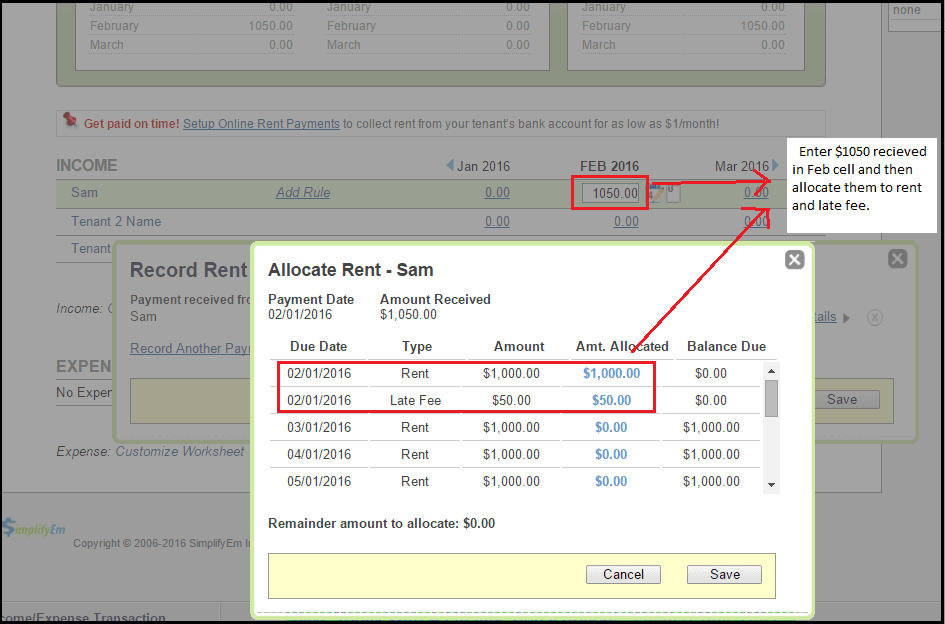Save the rent allocation

tap(724, 574)
